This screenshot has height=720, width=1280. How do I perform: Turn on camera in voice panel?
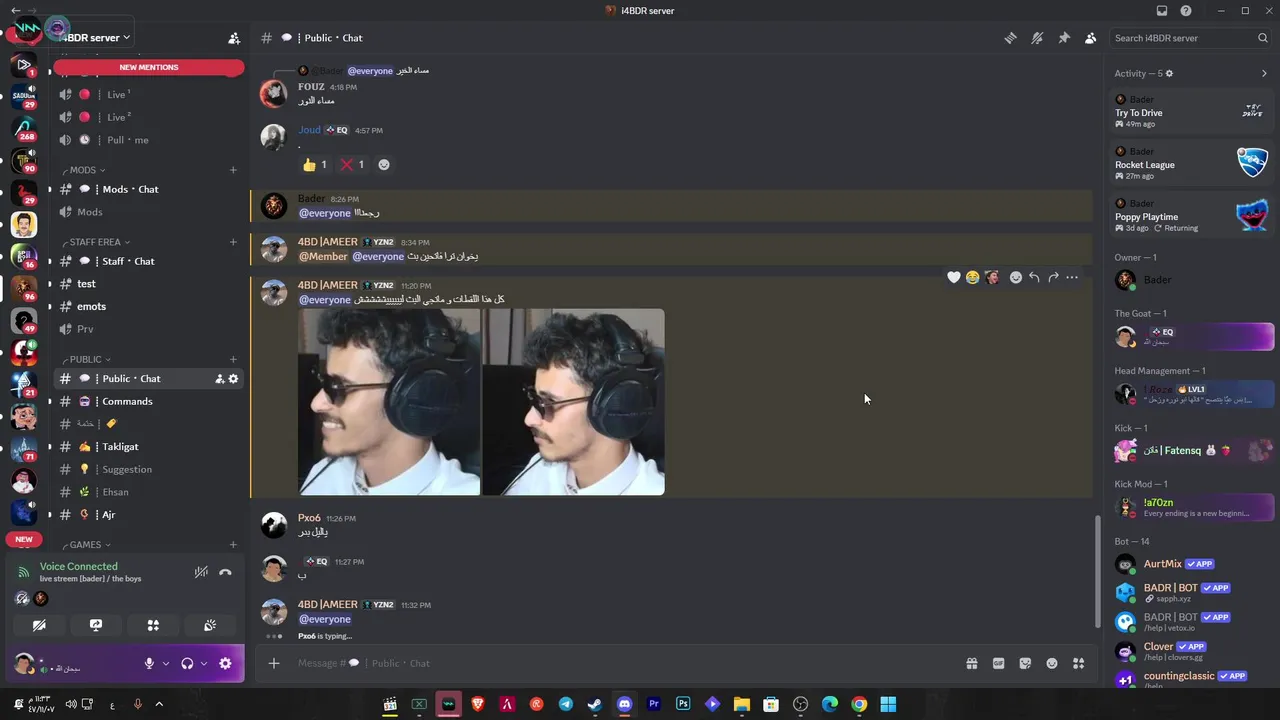click(39, 625)
